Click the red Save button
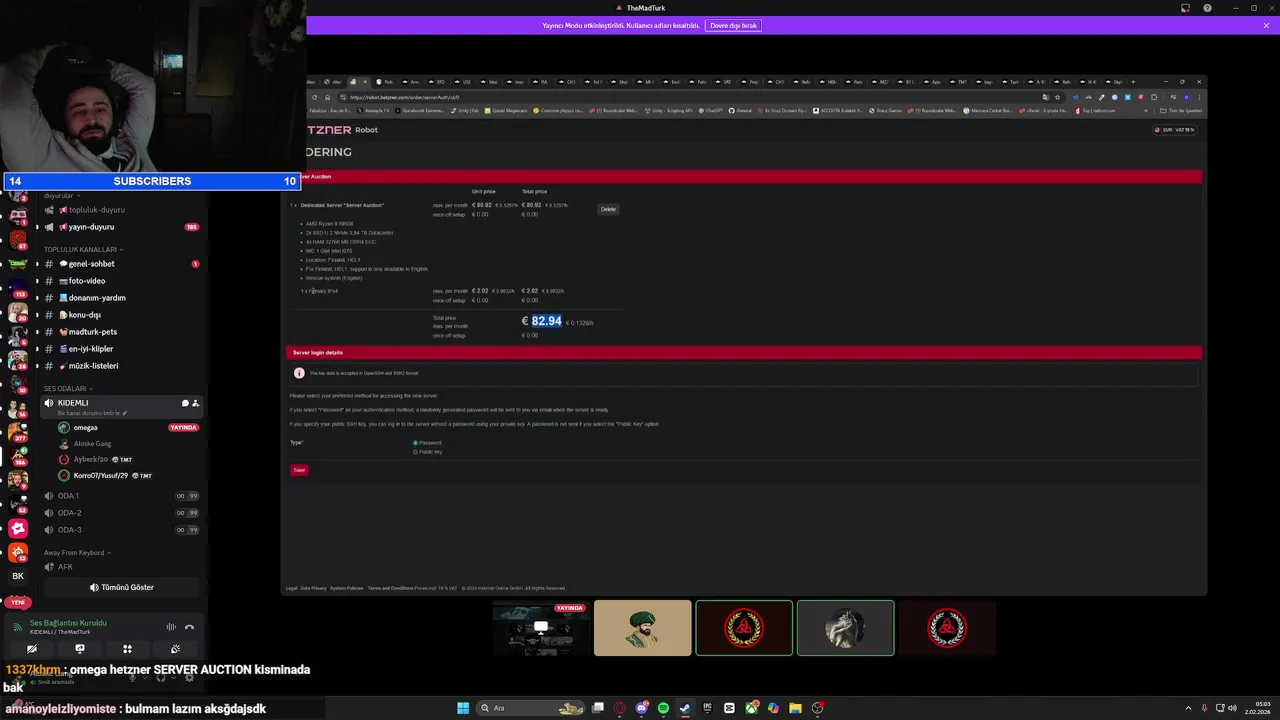 point(299,470)
